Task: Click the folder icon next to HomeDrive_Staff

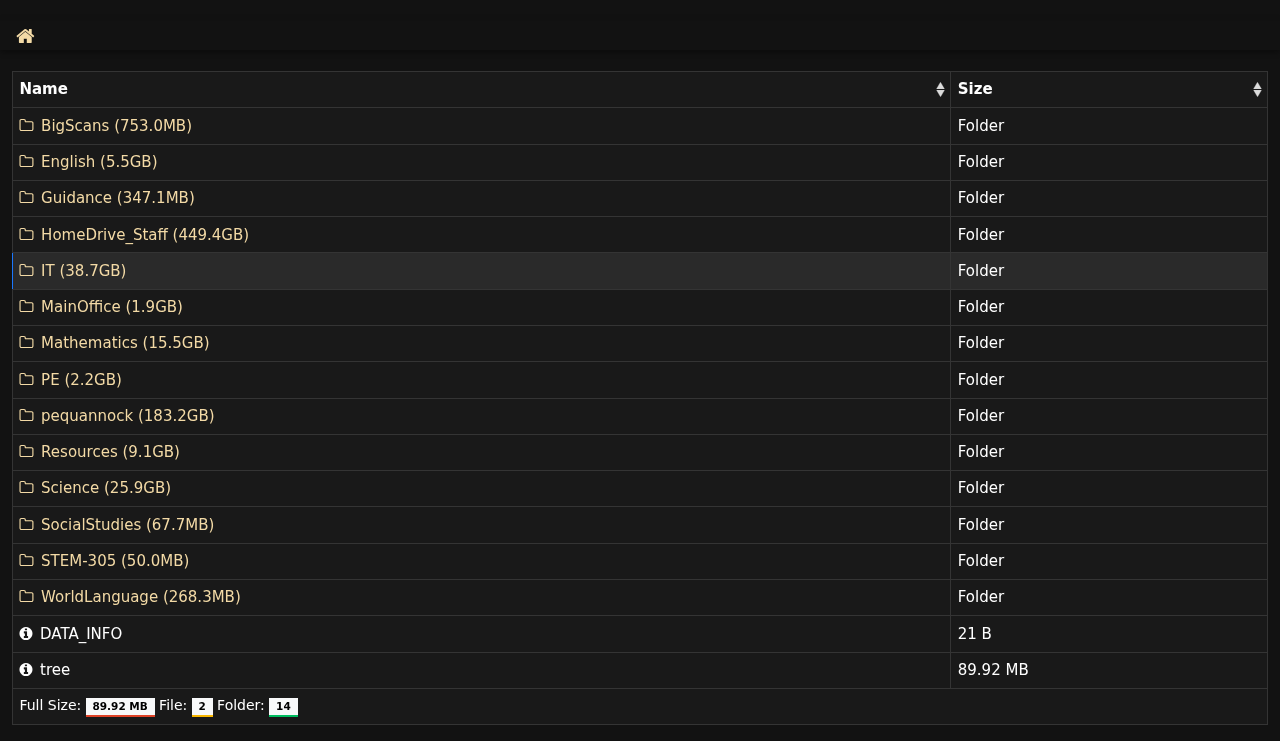Action: [x=27, y=235]
